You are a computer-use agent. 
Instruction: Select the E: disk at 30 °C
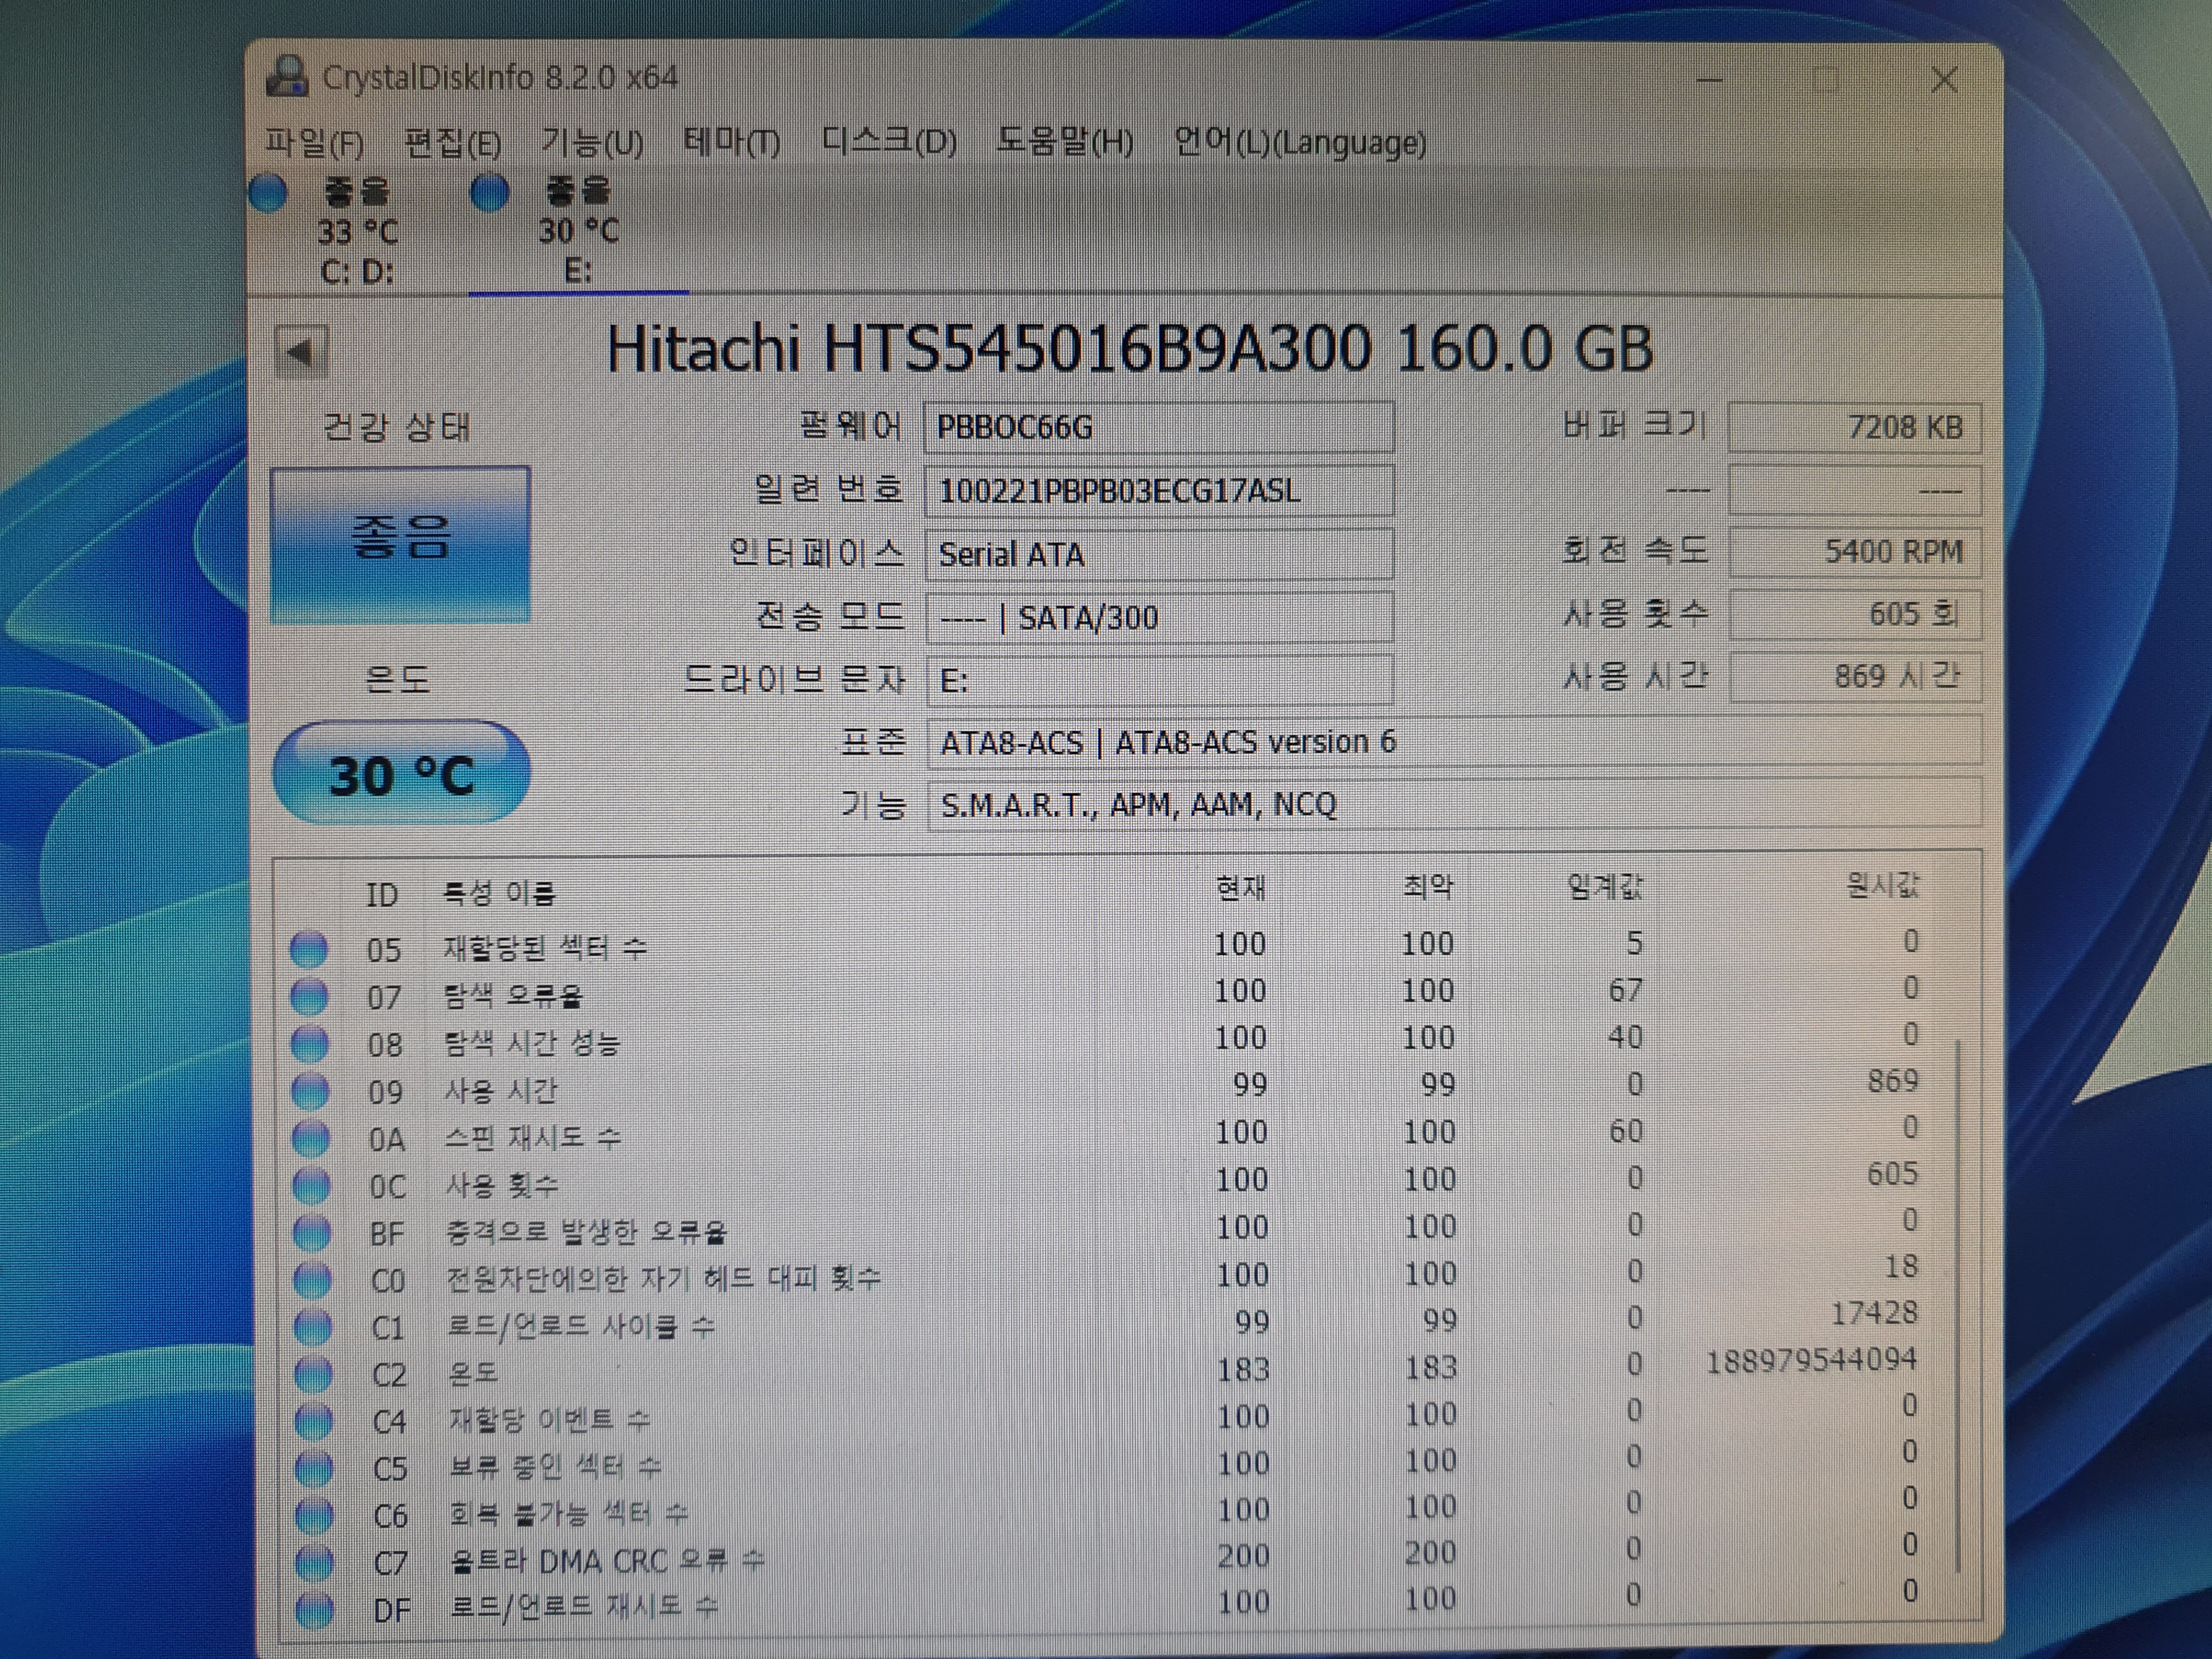(x=579, y=231)
